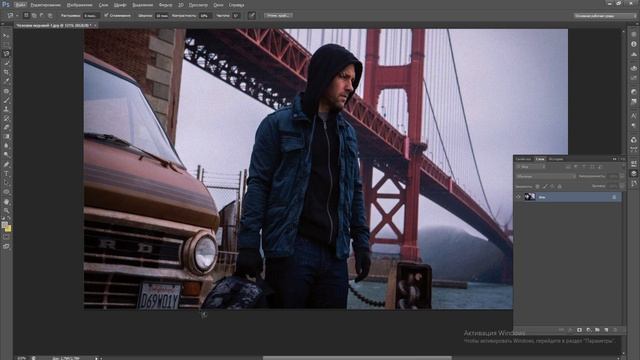This screenshot has width=640, height=360.
Task: Select the Pen tool
Action: [x=6, y=164]
